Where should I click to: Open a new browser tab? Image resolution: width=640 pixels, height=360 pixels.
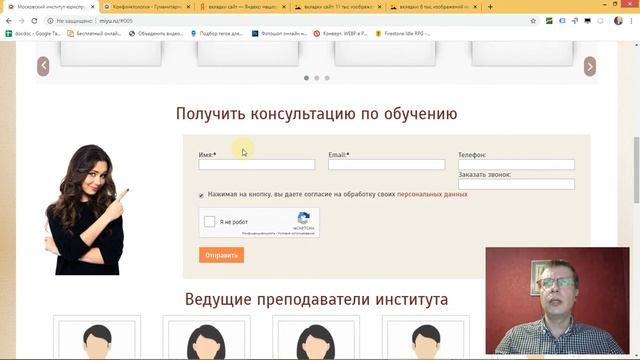[x=490, y=7]
